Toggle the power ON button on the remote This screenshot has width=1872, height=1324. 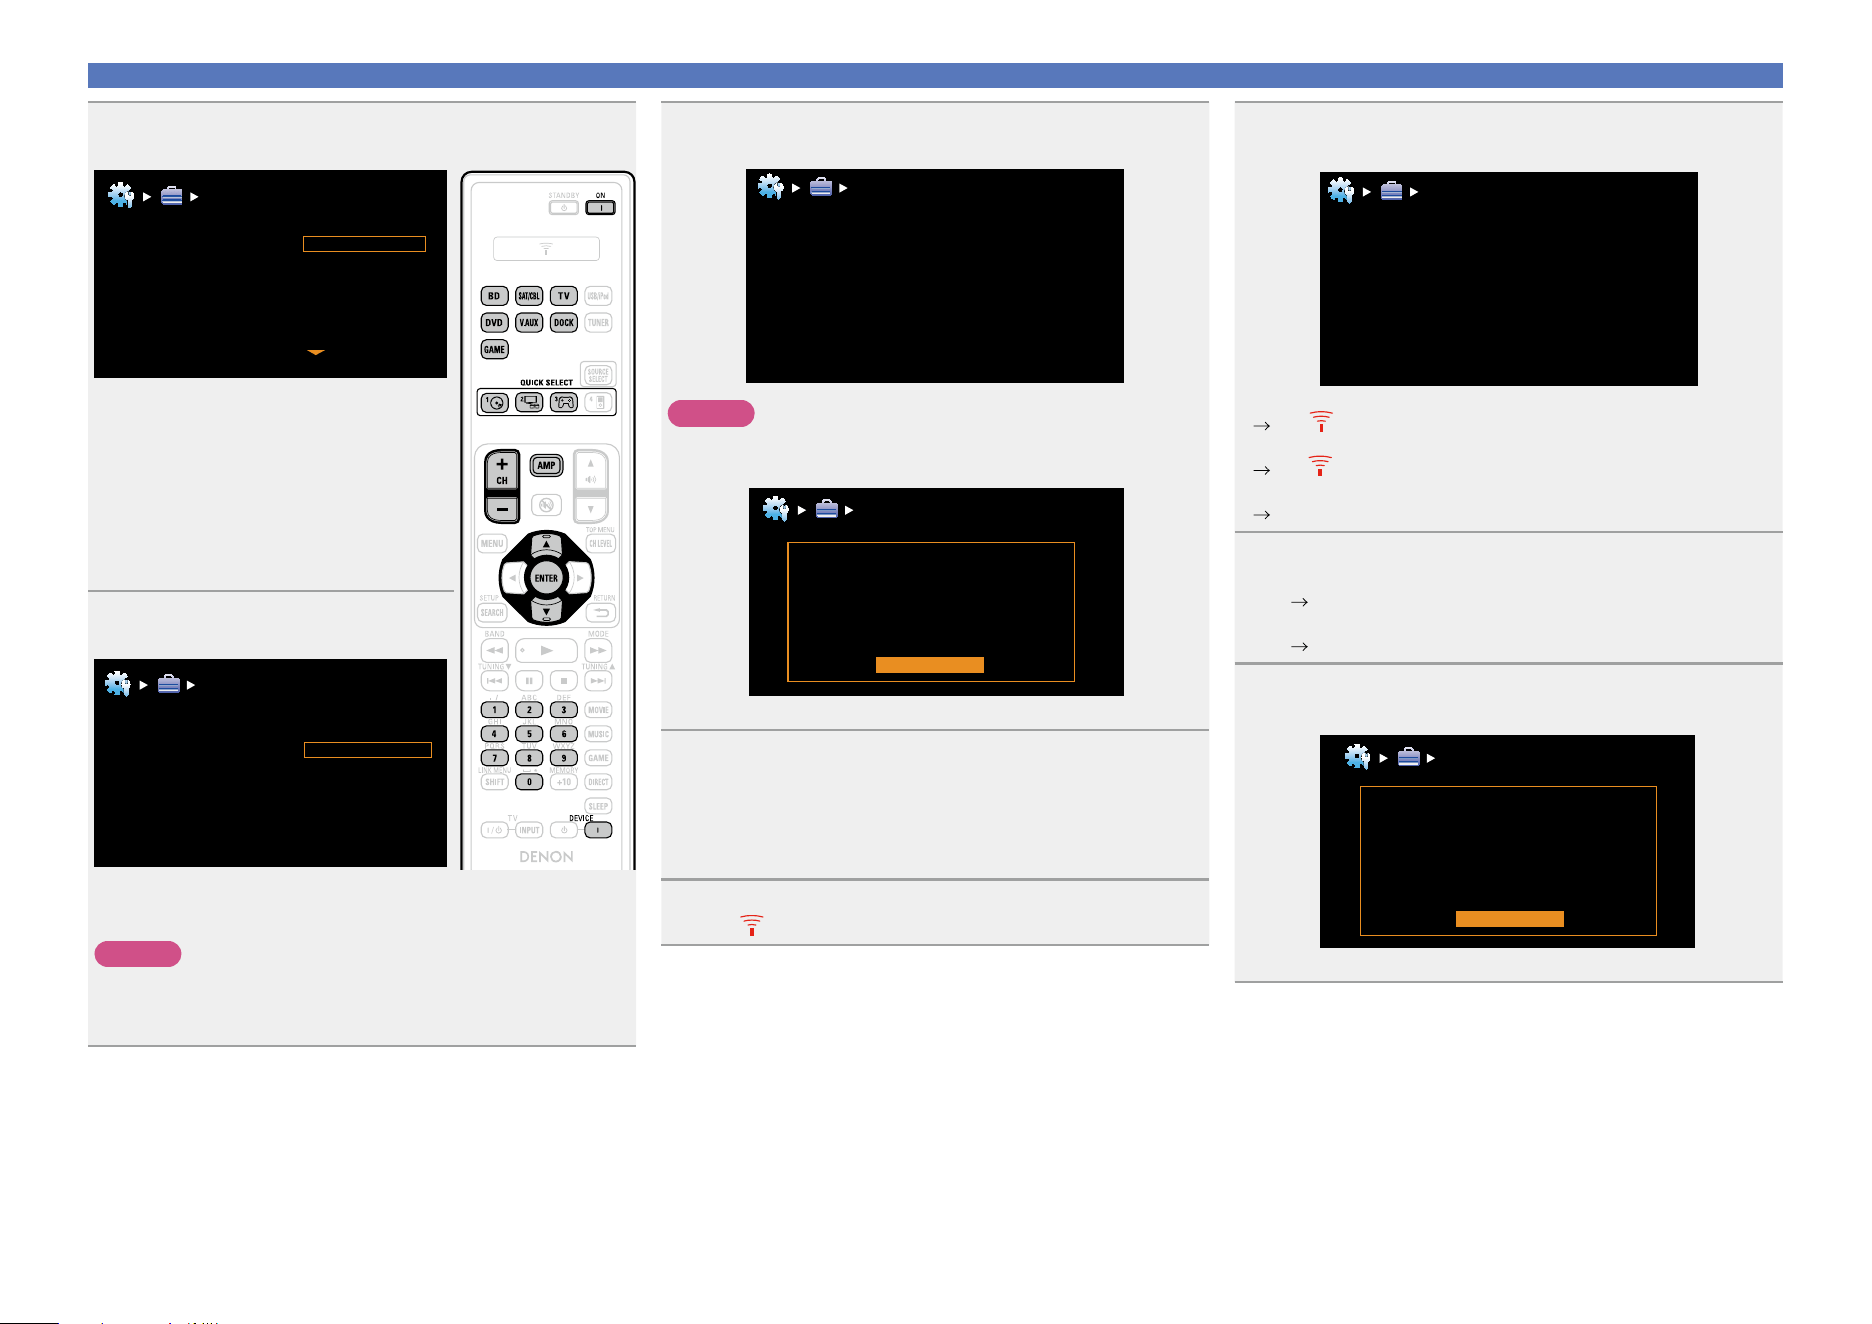tap(600, 208)
